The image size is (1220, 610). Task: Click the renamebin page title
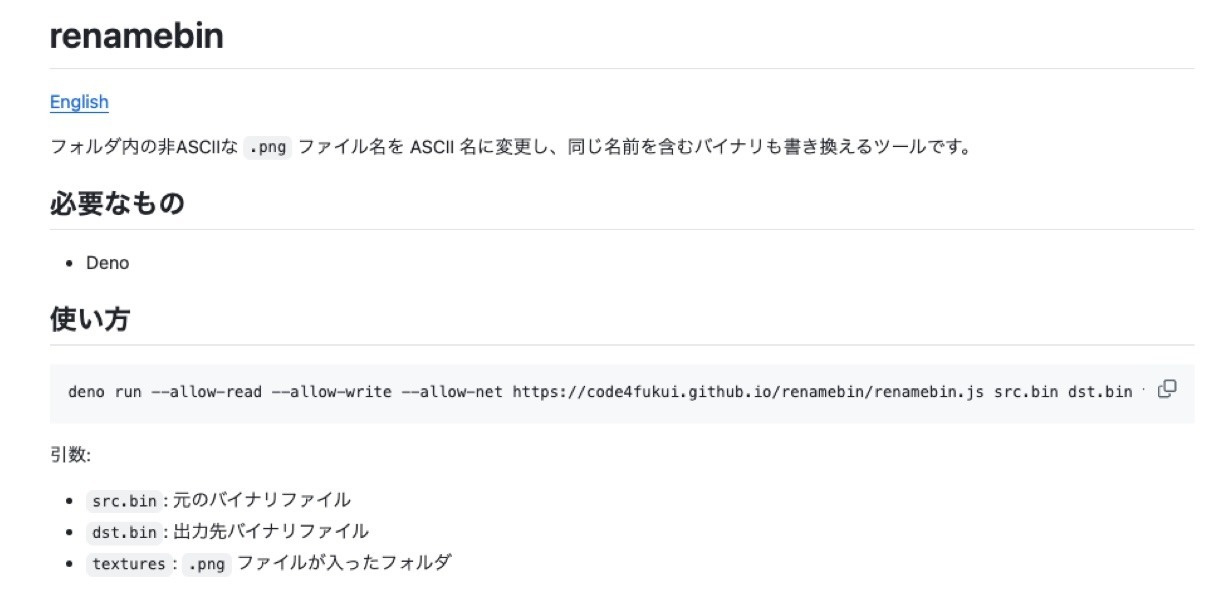[x=137, y=37]
